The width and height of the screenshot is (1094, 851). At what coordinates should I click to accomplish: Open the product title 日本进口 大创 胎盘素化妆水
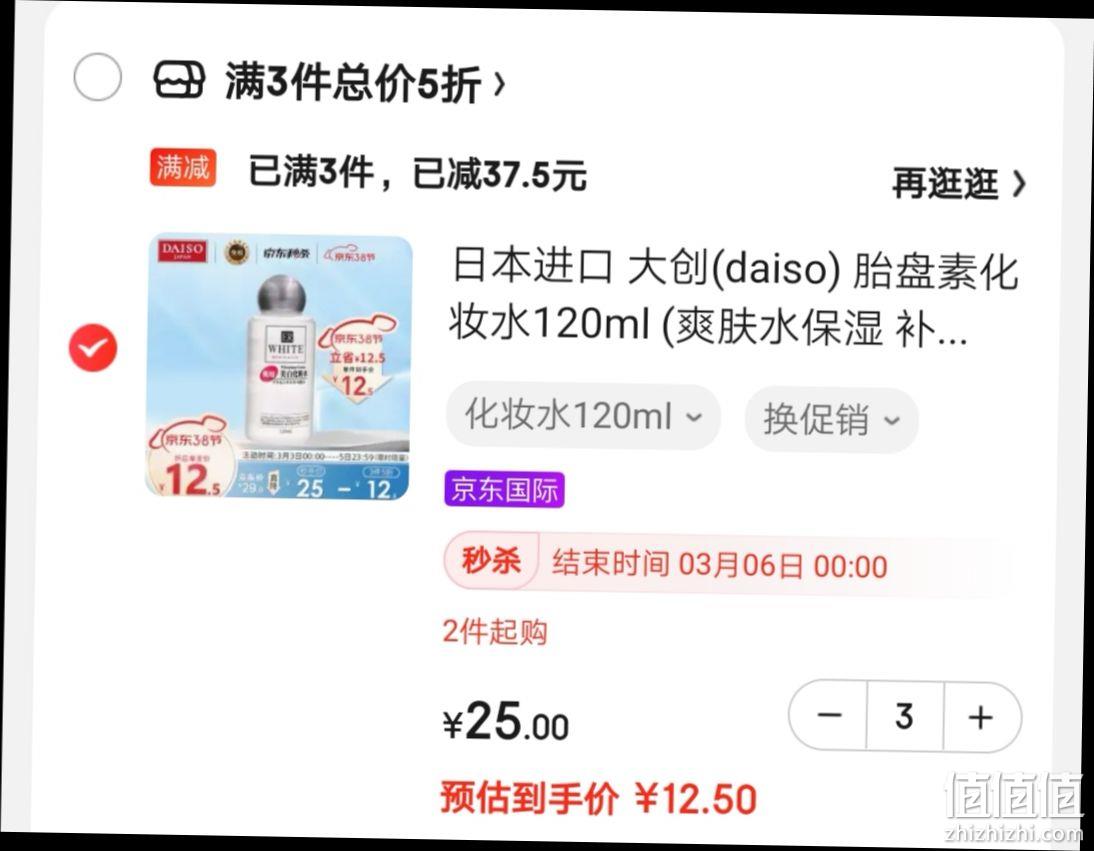pyautogui.click(x=733, y=298)
